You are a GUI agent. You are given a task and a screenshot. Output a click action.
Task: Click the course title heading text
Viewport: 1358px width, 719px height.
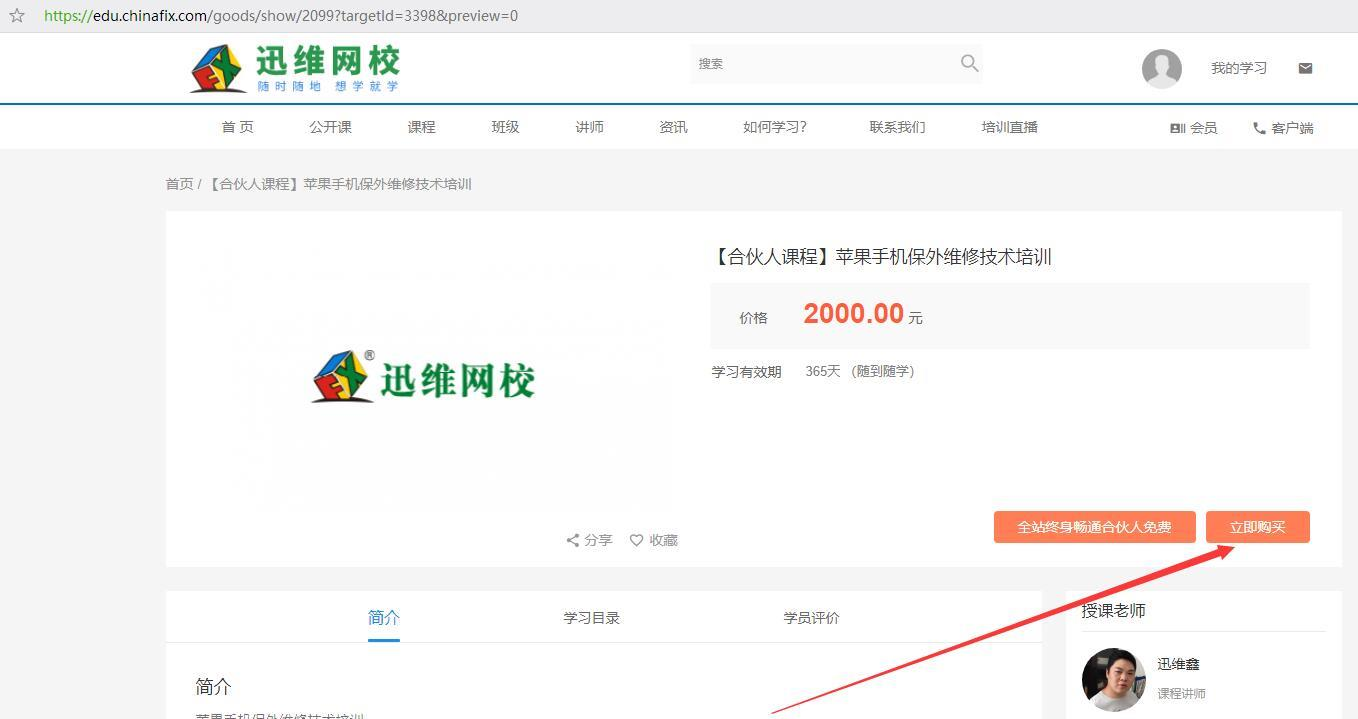[881, 257]
